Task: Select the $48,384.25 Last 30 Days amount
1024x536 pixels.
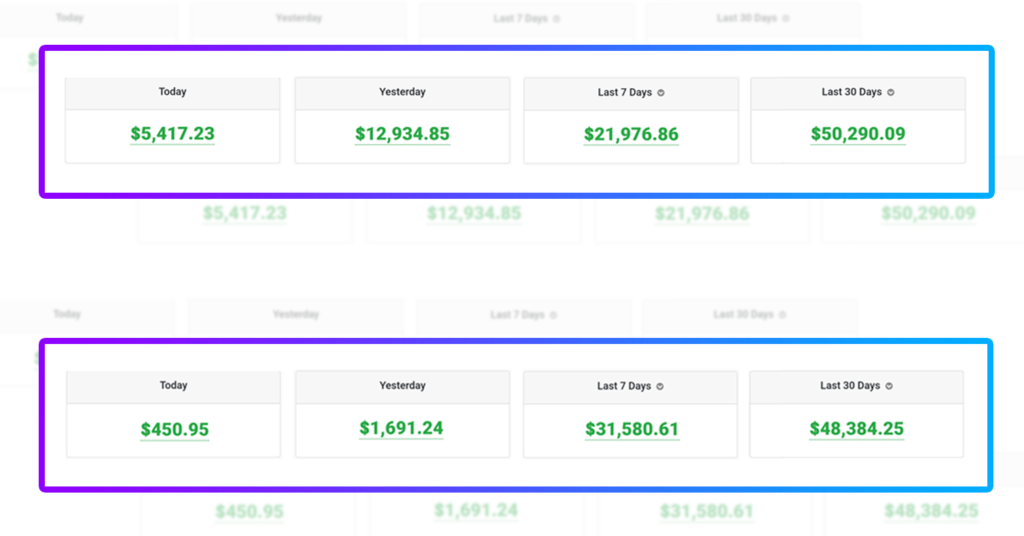Action: click(x=856, y=429)
